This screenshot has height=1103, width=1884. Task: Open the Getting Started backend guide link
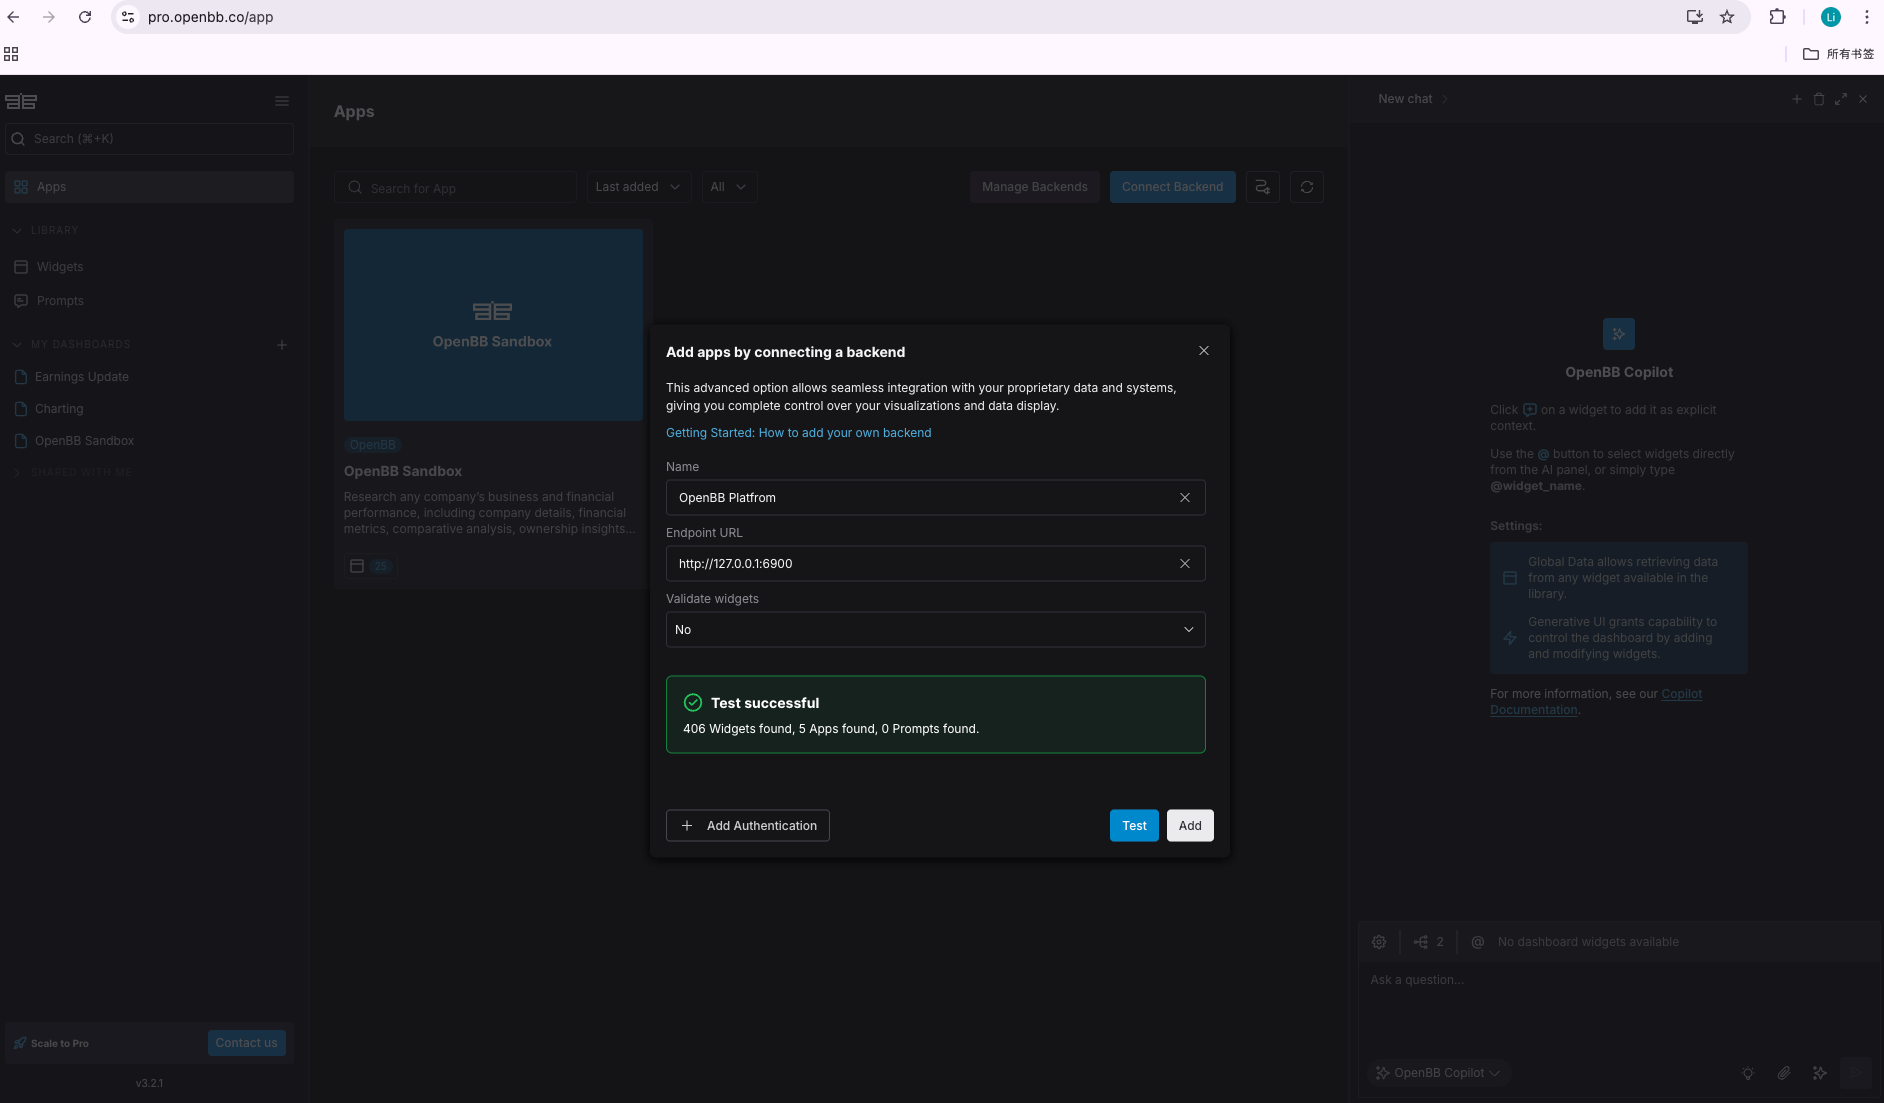(798, 433)
